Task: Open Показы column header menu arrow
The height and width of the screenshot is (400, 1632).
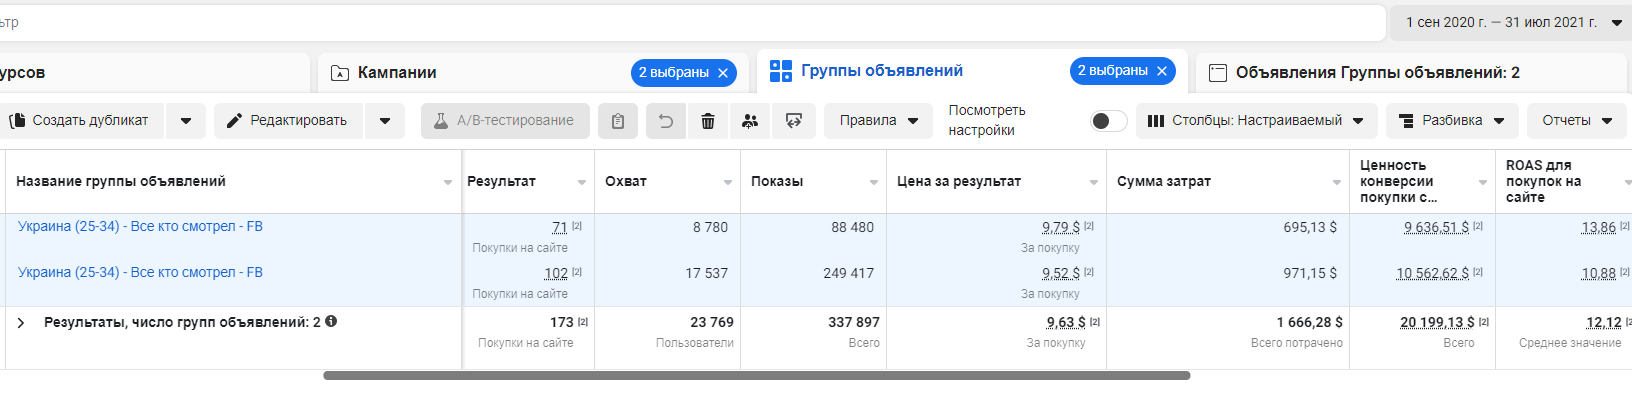Action: pyautogui.click(x=874, y=182)
